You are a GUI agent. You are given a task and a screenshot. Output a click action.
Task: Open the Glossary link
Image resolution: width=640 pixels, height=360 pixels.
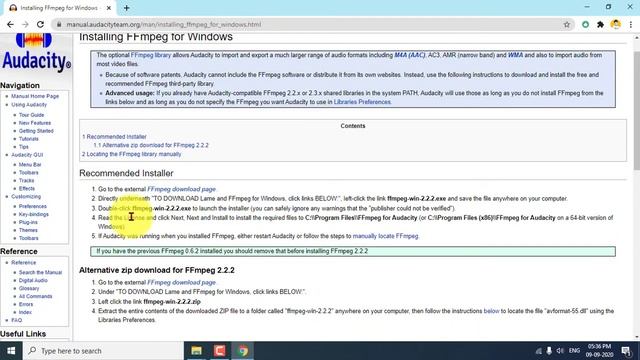[x=29, y=288]
